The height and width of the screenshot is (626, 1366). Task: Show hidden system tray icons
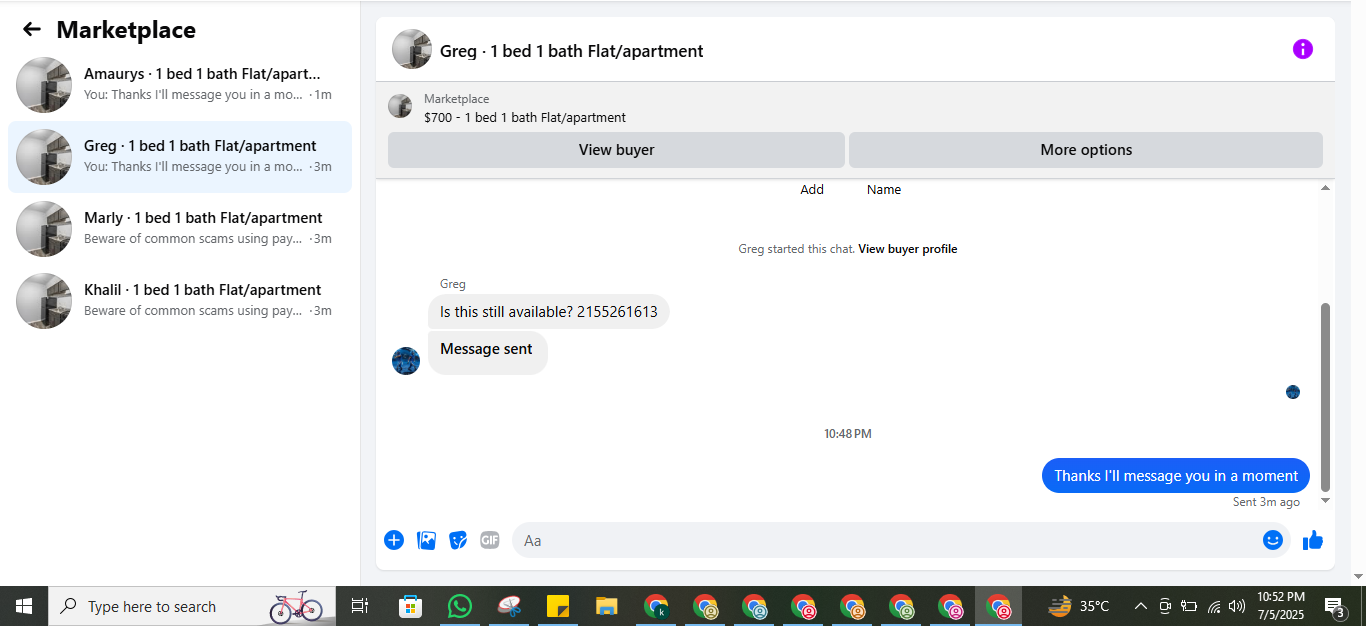(x=1140, y=606)
